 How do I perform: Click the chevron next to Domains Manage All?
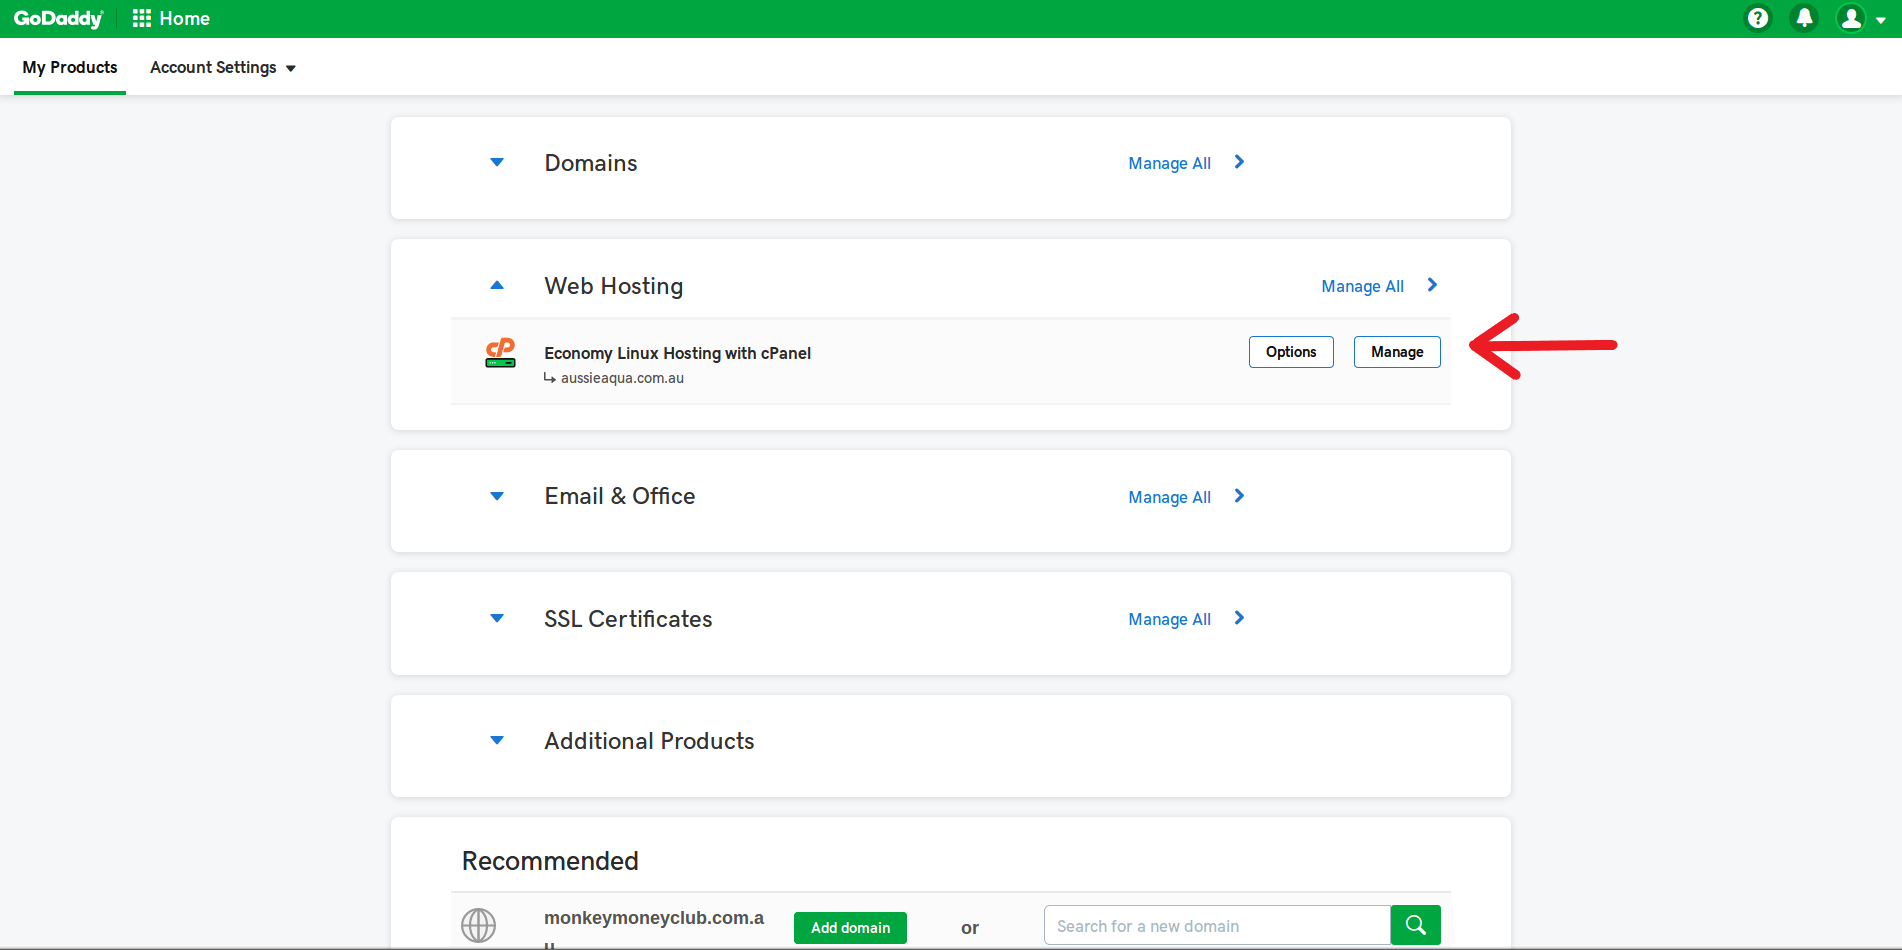tap(1239, 162)
